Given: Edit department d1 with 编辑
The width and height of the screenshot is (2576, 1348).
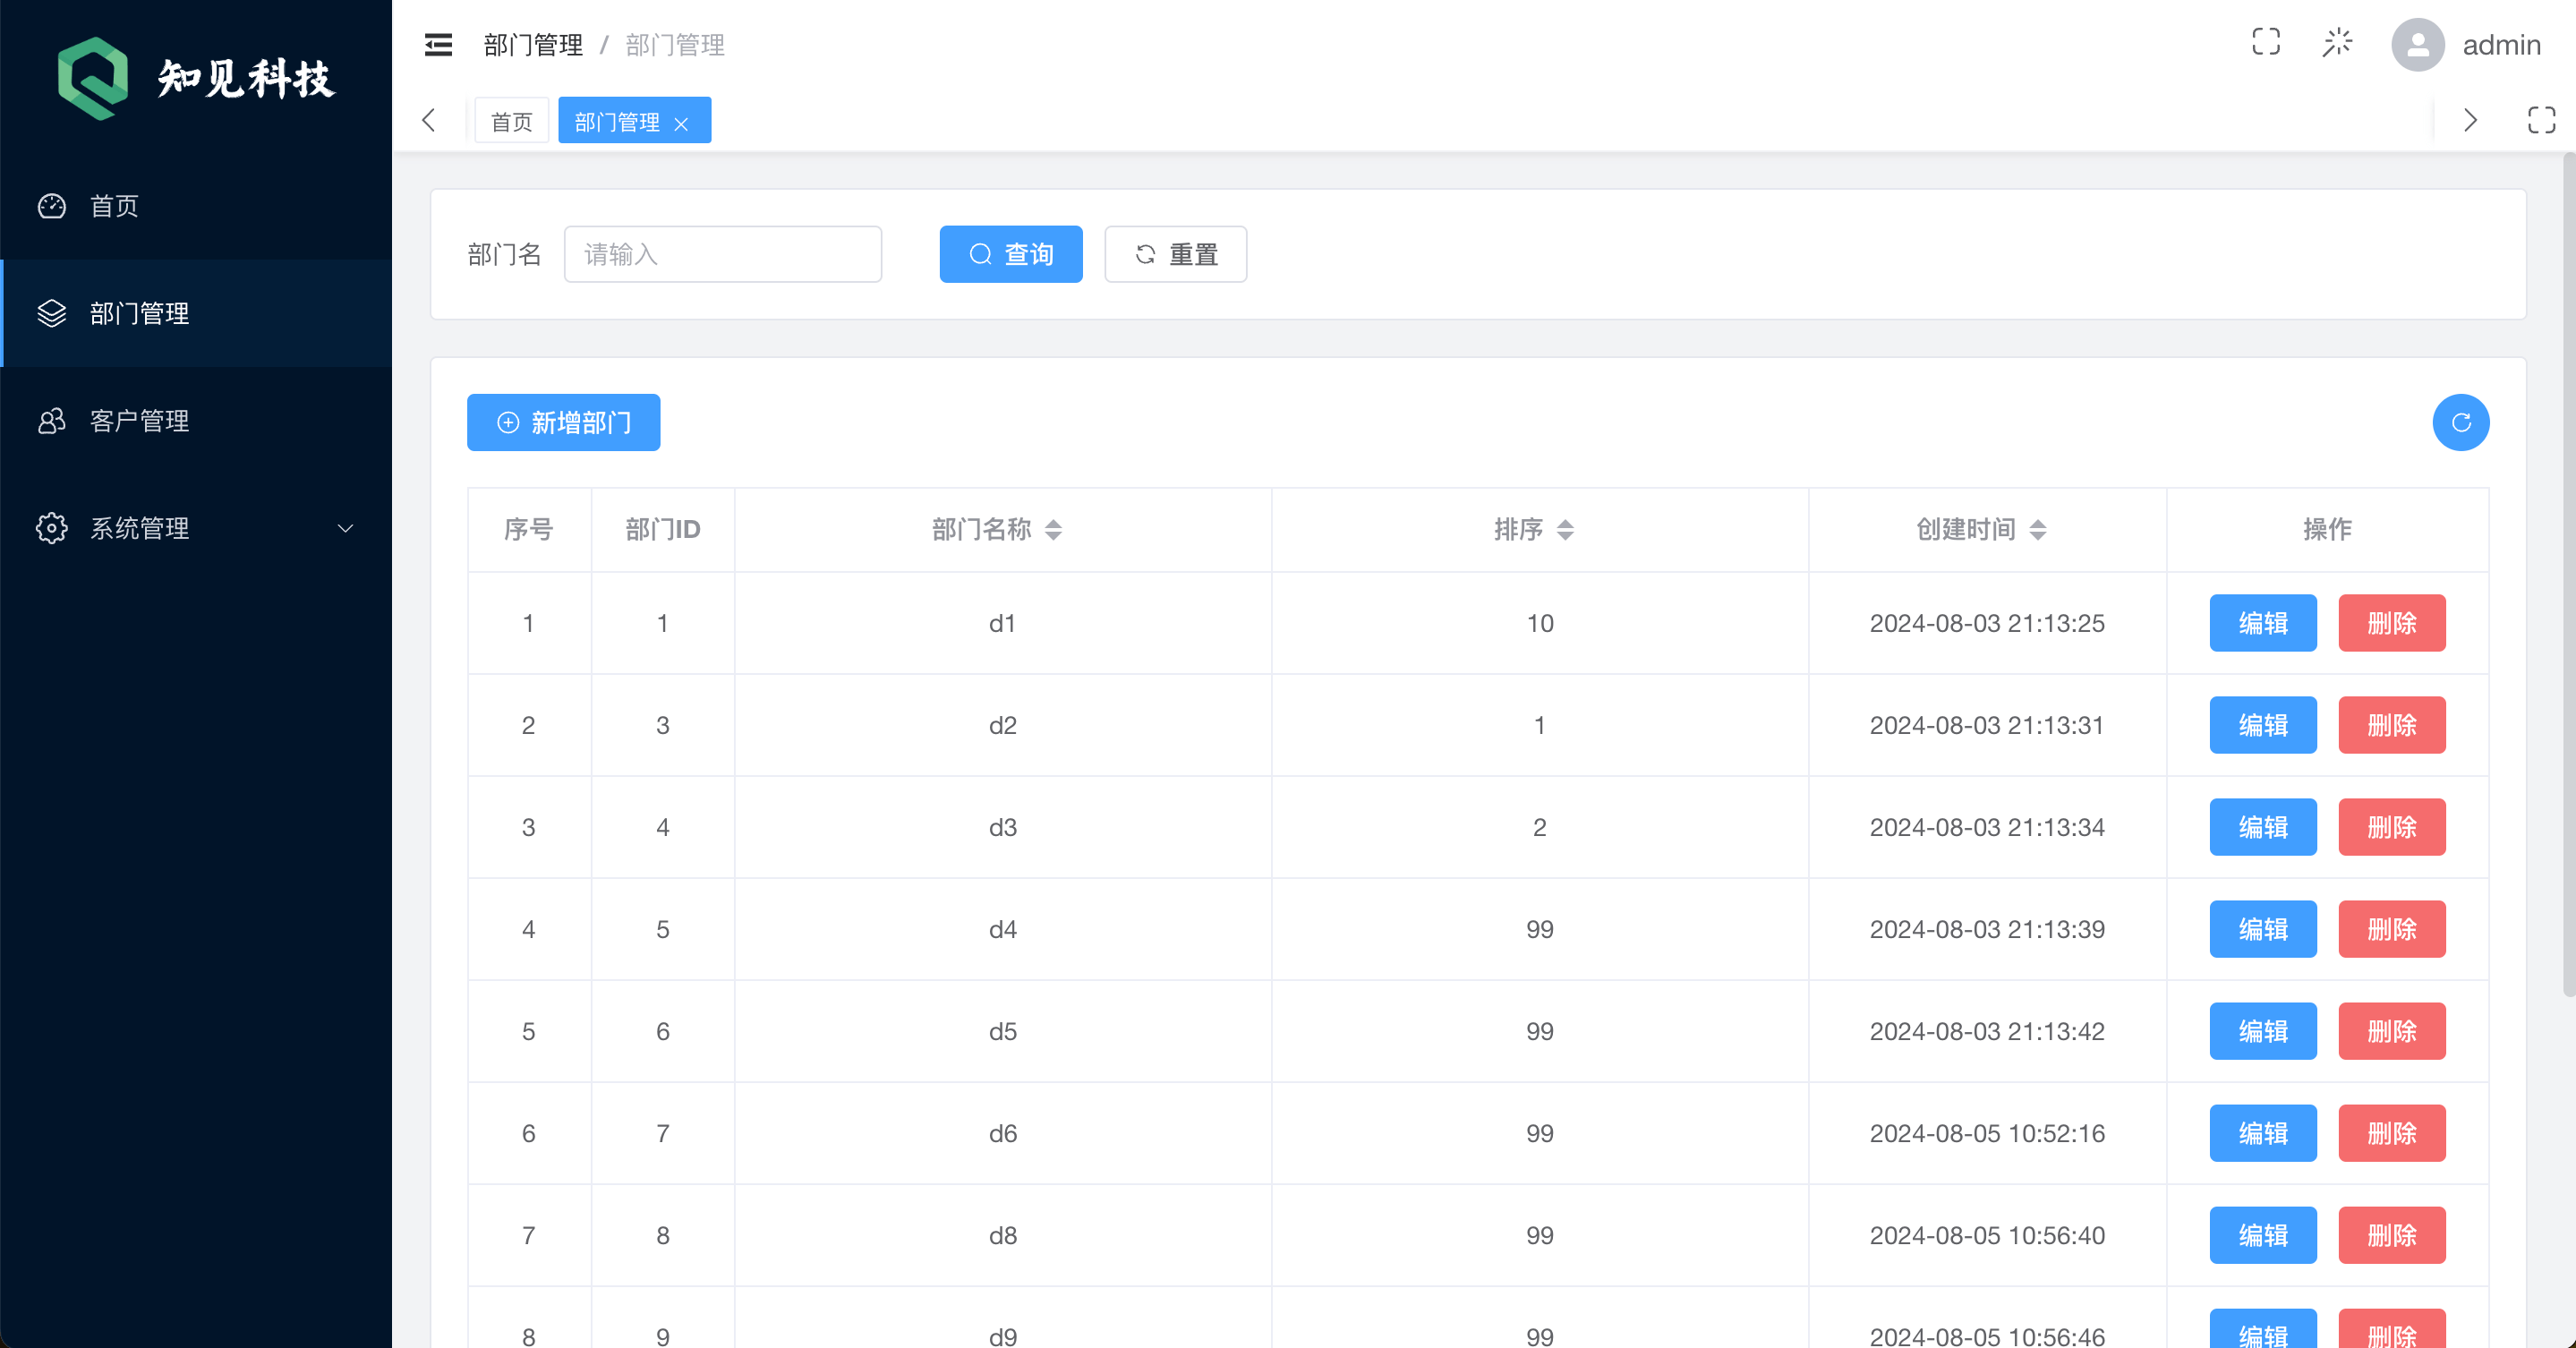Looking at the screenshot, I should click(x=2263, y=623).
